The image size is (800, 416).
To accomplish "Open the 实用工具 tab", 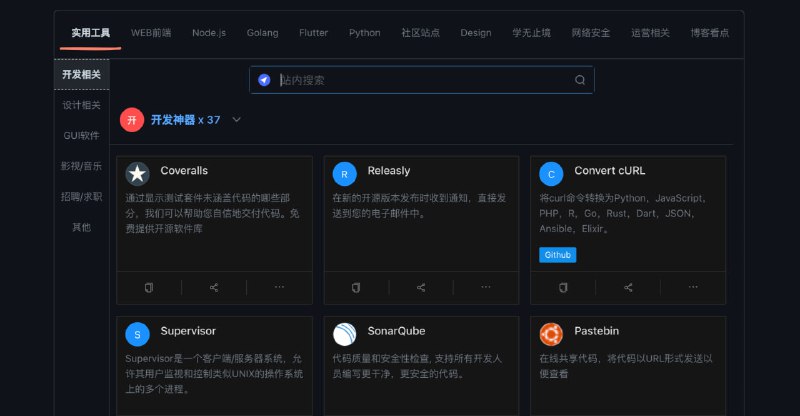I will pyautogui.click(x=90, y=33).
